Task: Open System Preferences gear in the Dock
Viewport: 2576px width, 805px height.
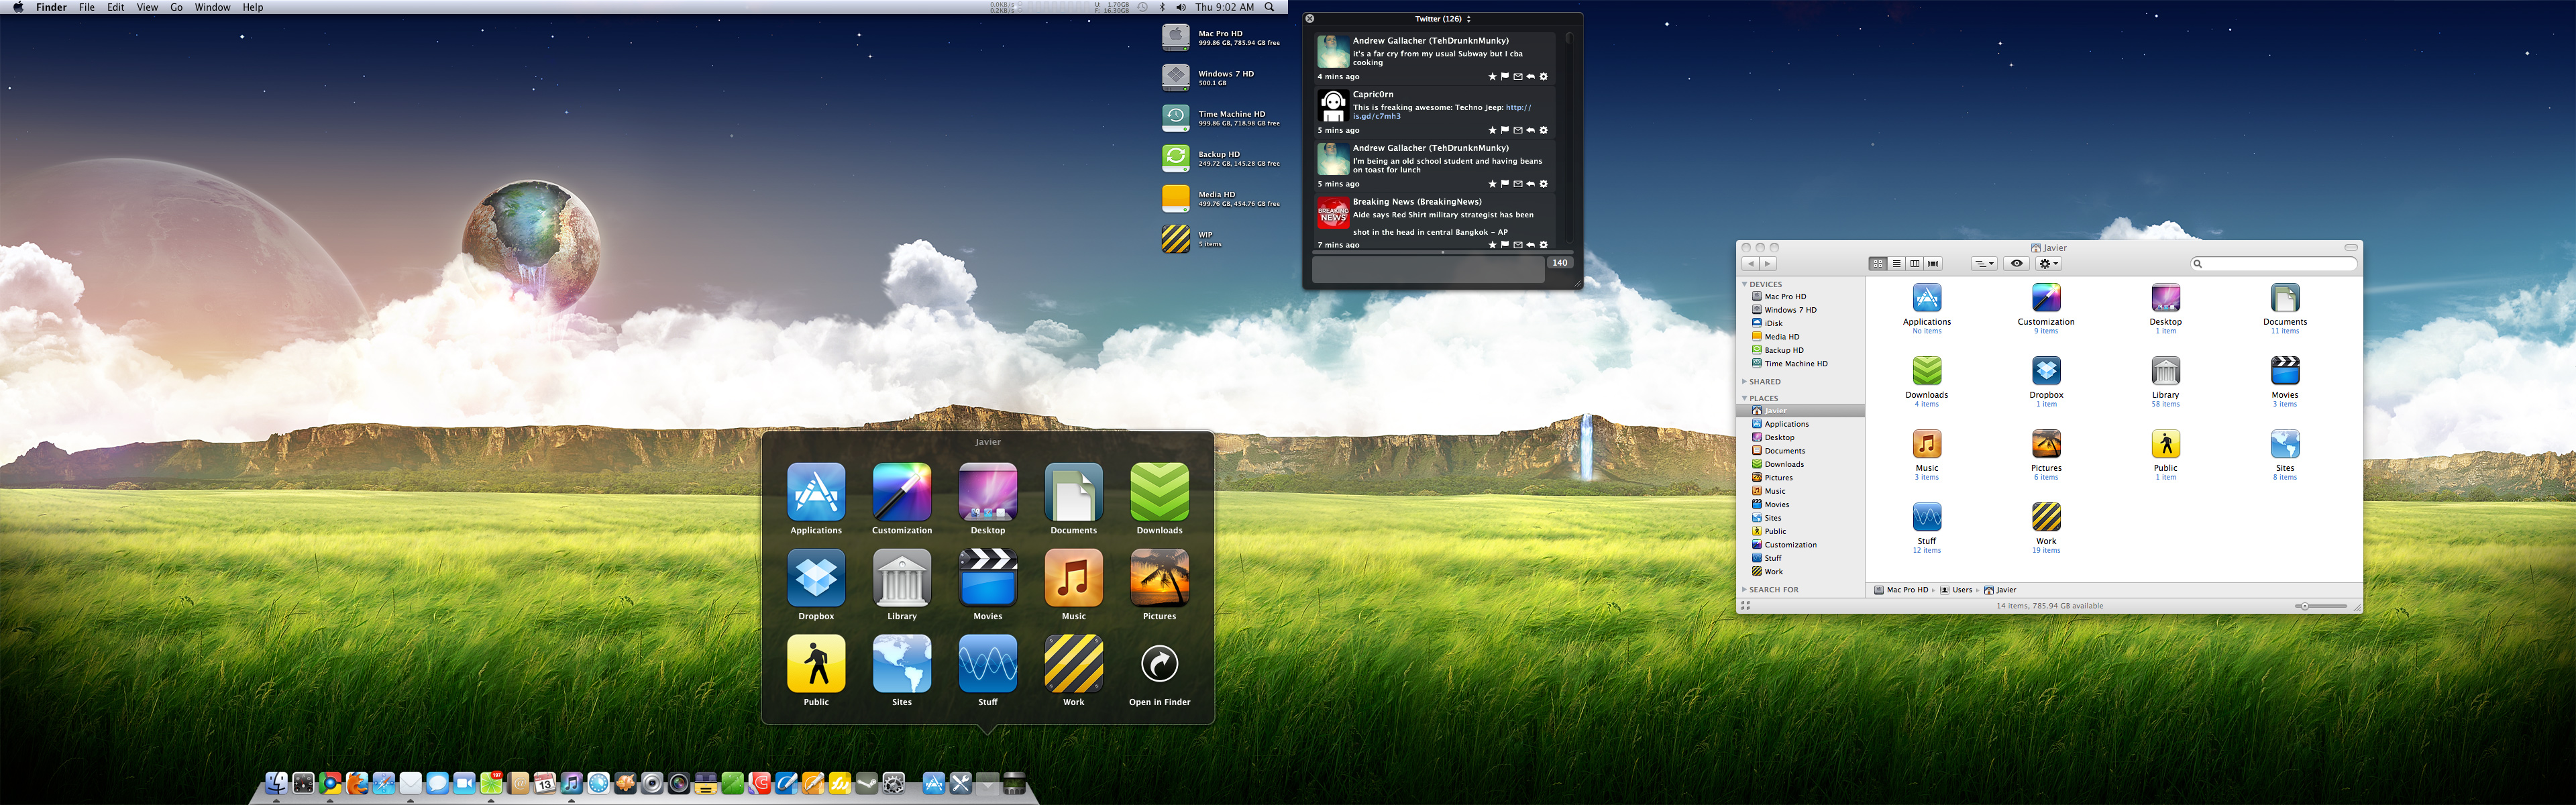Action: tap(893, 783)
